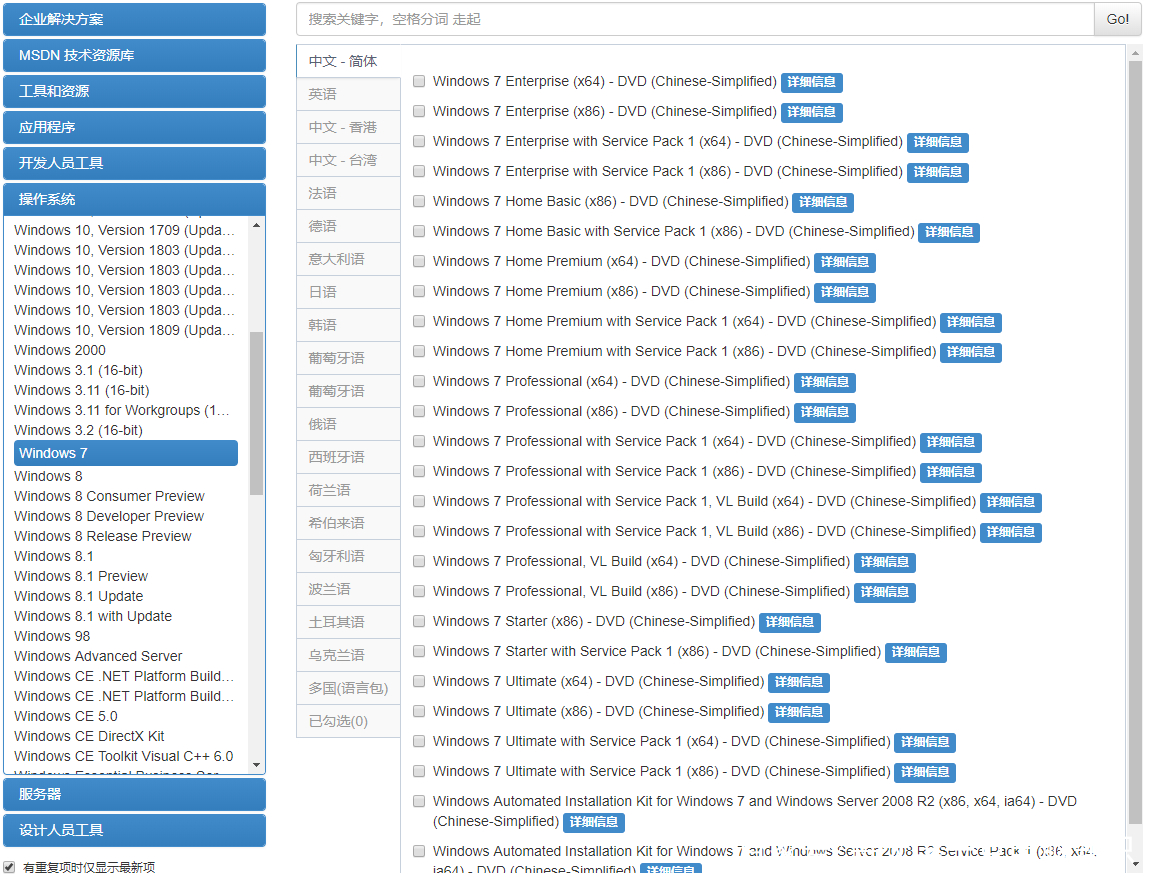Expand 服务器 sidebar section
The image size is (1155, 885).
coord(134,794)
